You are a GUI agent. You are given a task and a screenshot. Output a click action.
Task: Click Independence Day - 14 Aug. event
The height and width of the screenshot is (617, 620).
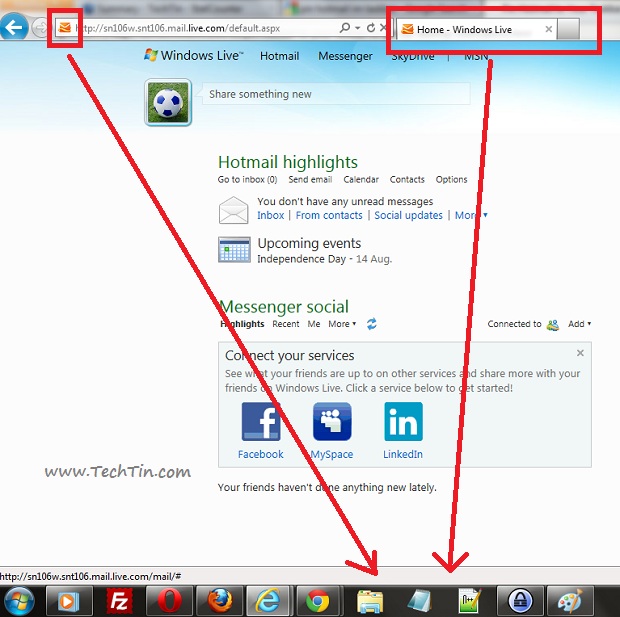[325, 259]
